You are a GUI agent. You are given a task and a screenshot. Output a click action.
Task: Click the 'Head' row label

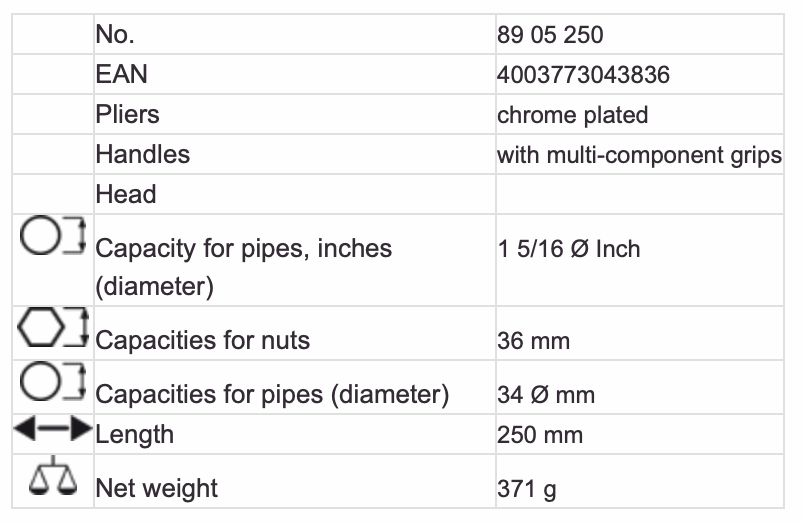click(126, 194)
